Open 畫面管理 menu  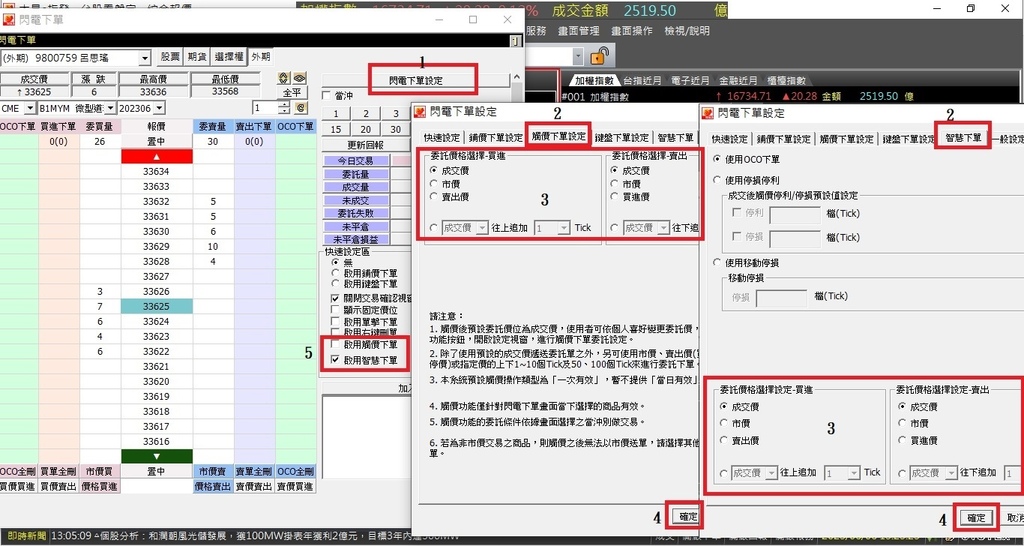(579, 31)
